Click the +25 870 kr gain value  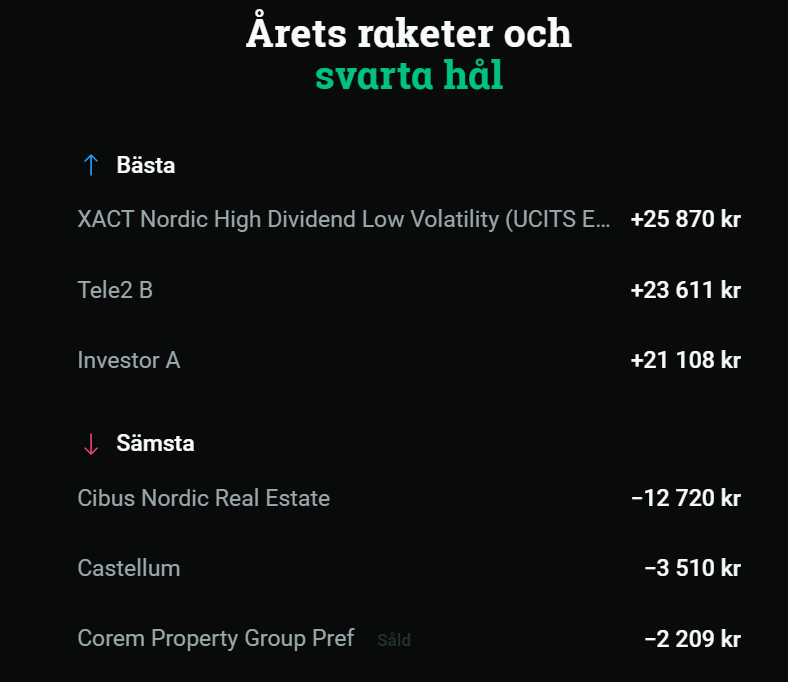[685, 219]
